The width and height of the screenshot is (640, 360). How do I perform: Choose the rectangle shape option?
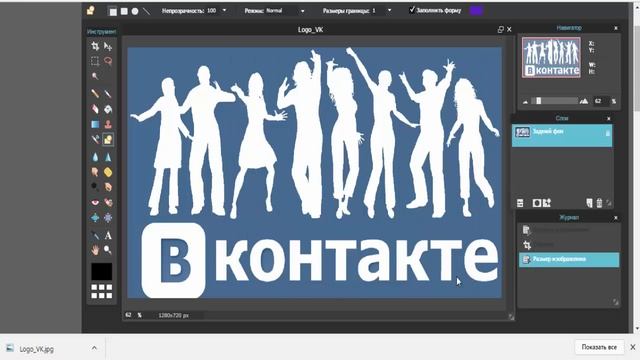click(x=113, y=11)
